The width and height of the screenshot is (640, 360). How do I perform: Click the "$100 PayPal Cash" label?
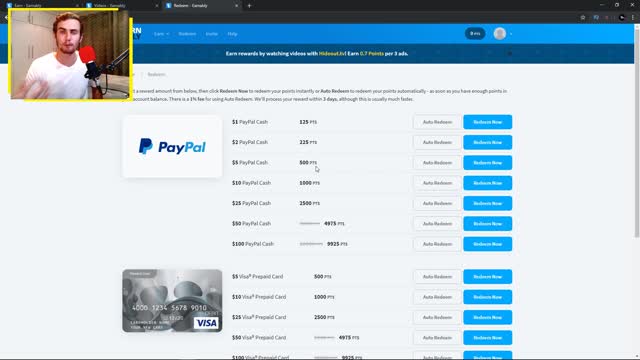click(253, 244)
